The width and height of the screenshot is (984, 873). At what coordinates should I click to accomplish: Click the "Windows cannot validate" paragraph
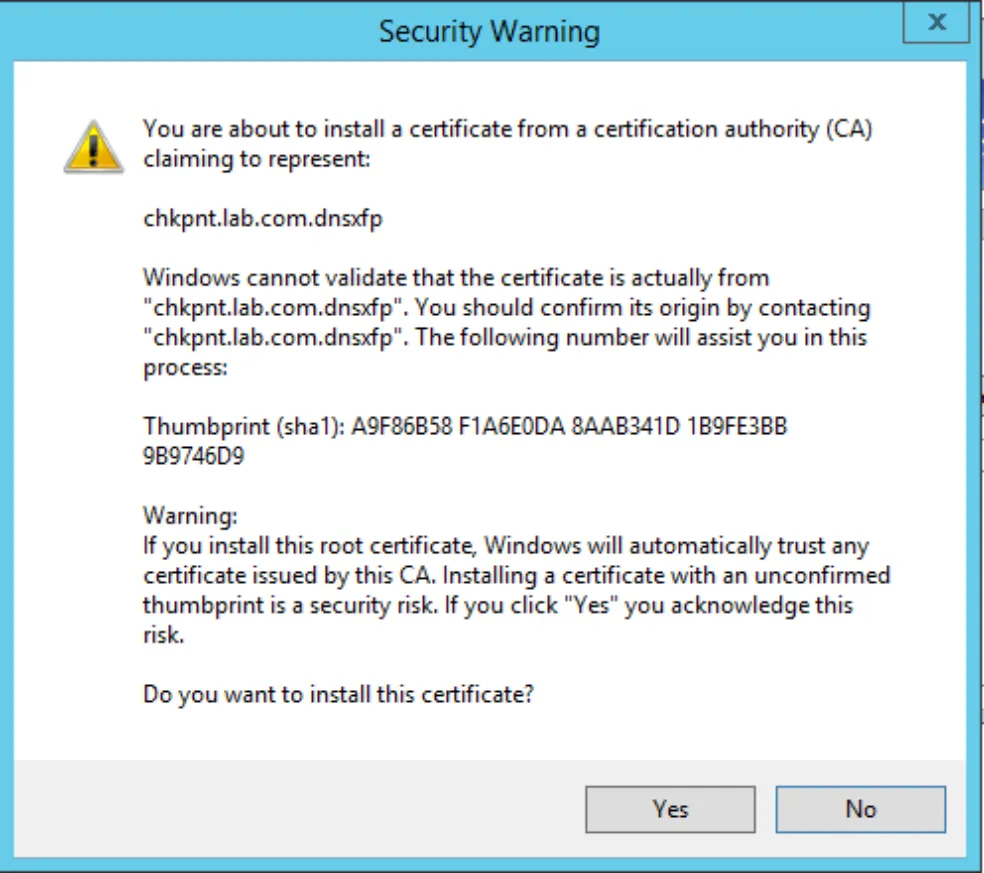coord(506,323)
